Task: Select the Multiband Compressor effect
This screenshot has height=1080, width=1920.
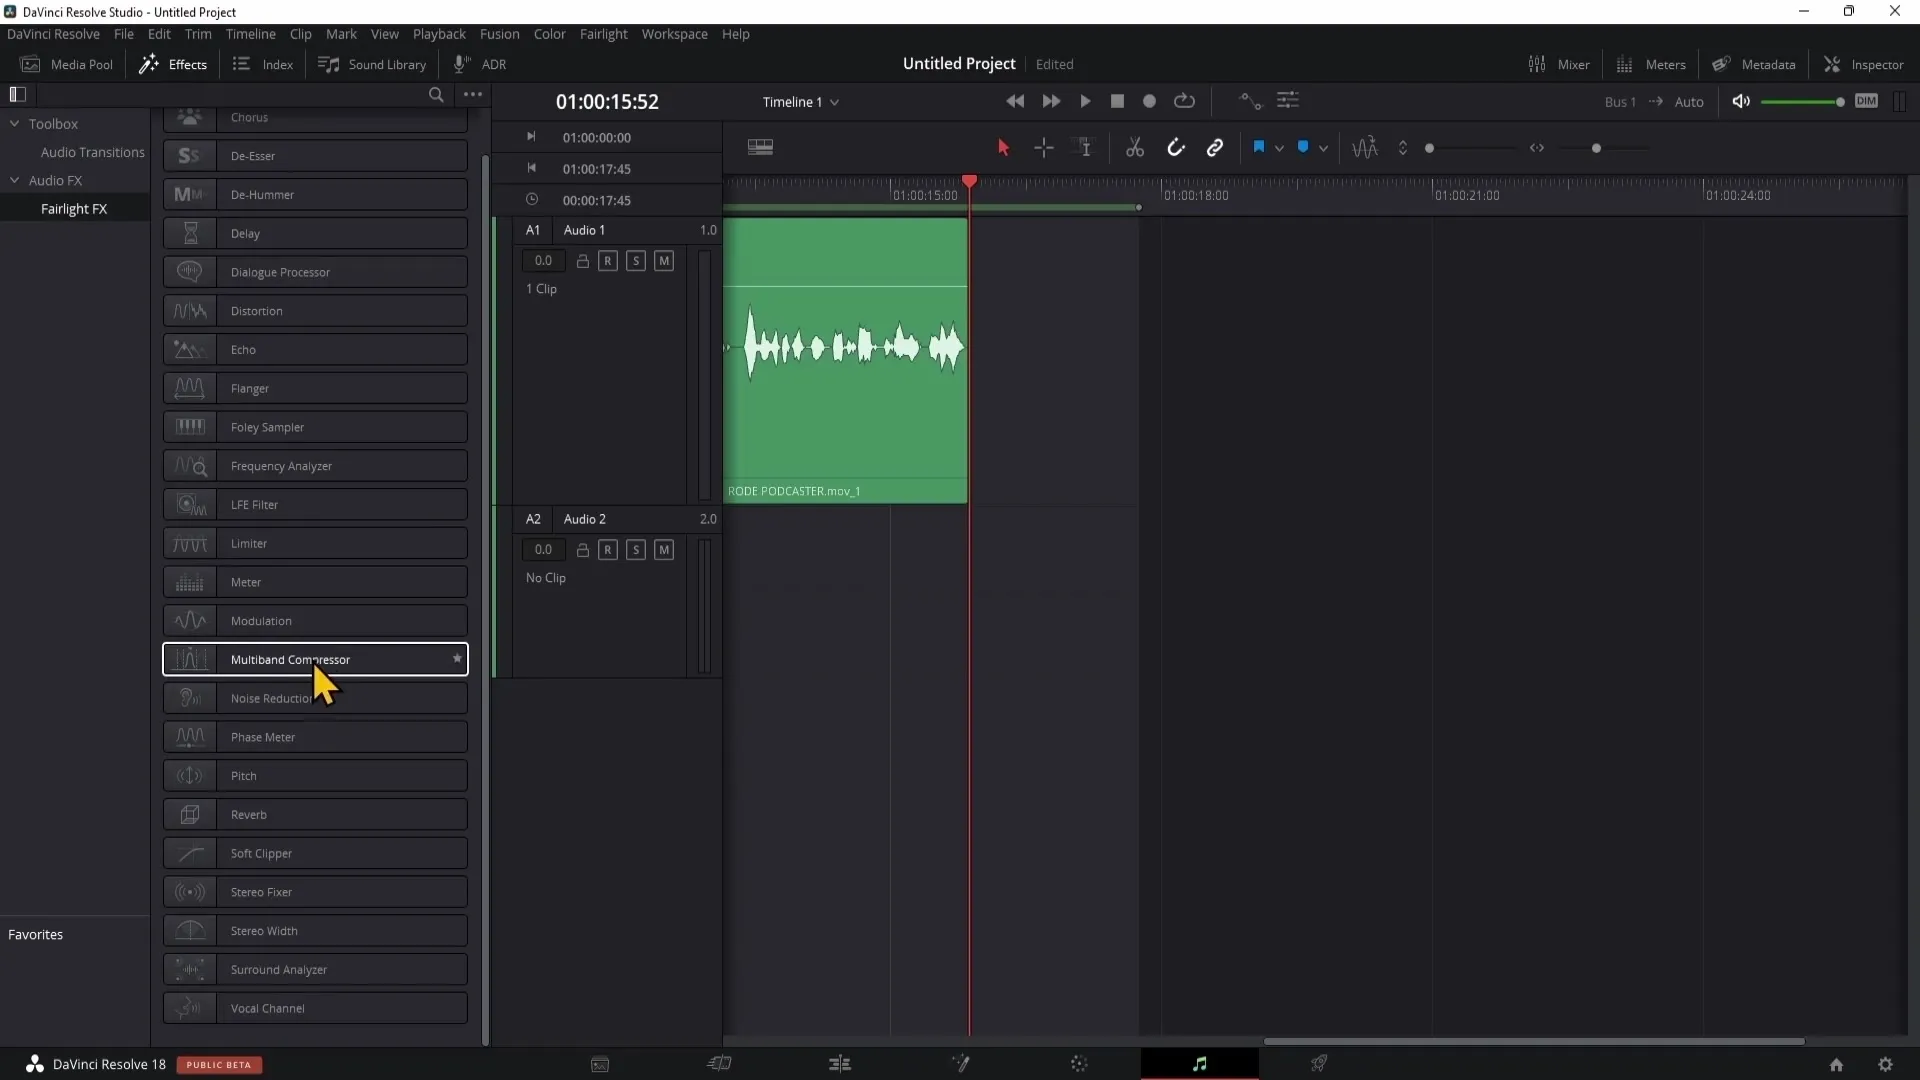Action: [314, 658]
